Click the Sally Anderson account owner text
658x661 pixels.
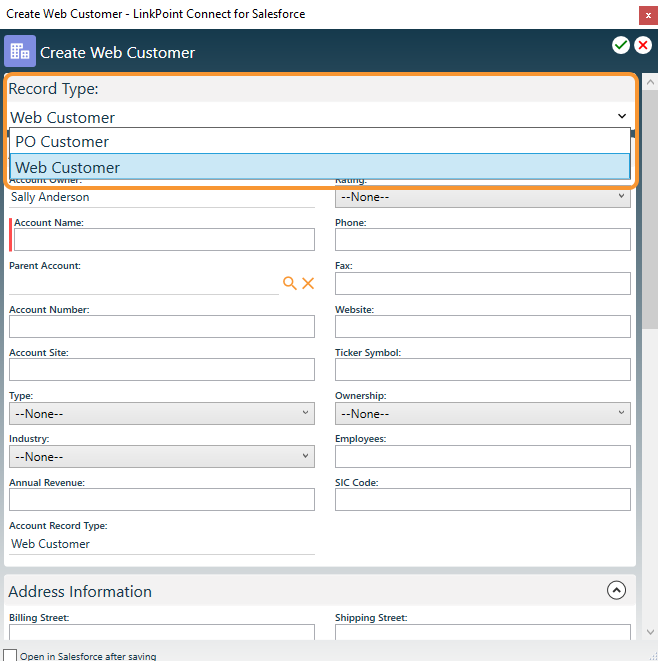point(50,197)
